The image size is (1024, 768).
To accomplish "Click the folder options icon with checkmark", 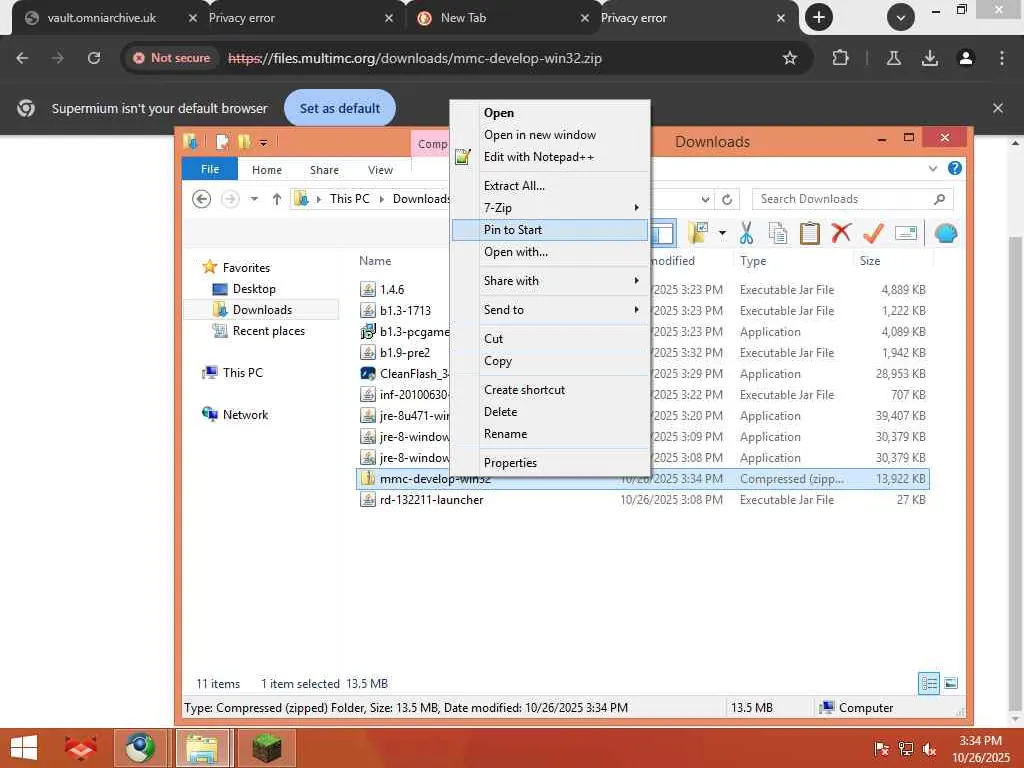I will [698, 232].
